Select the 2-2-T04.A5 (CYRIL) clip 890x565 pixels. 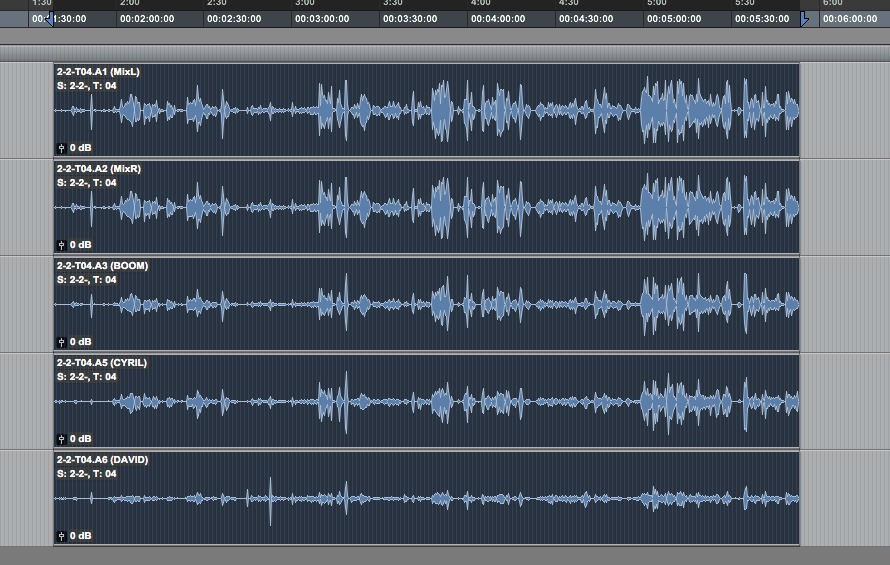click(x=101, y=363)
